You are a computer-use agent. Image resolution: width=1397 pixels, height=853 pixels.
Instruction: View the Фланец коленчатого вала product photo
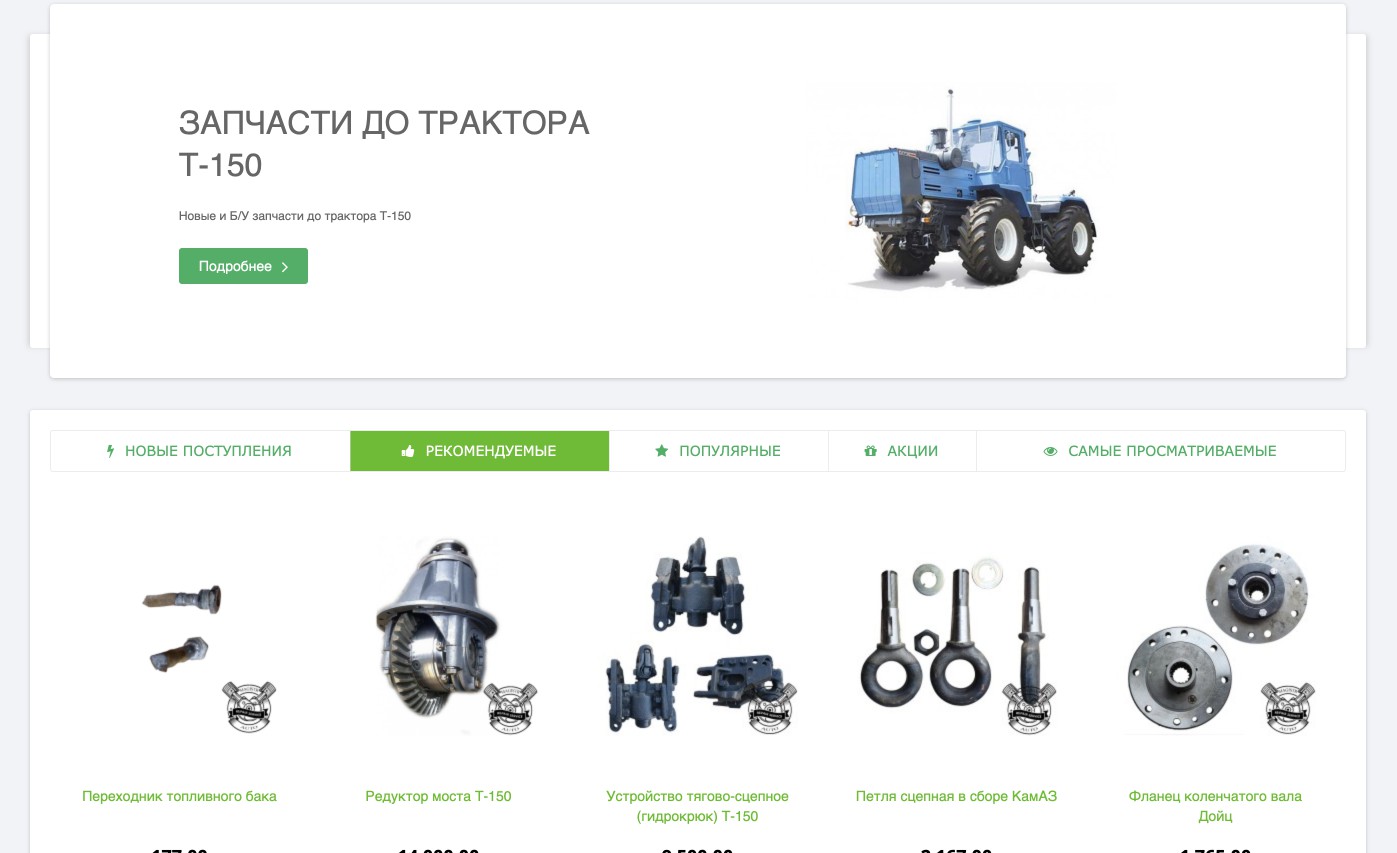tap(1215, 634)
